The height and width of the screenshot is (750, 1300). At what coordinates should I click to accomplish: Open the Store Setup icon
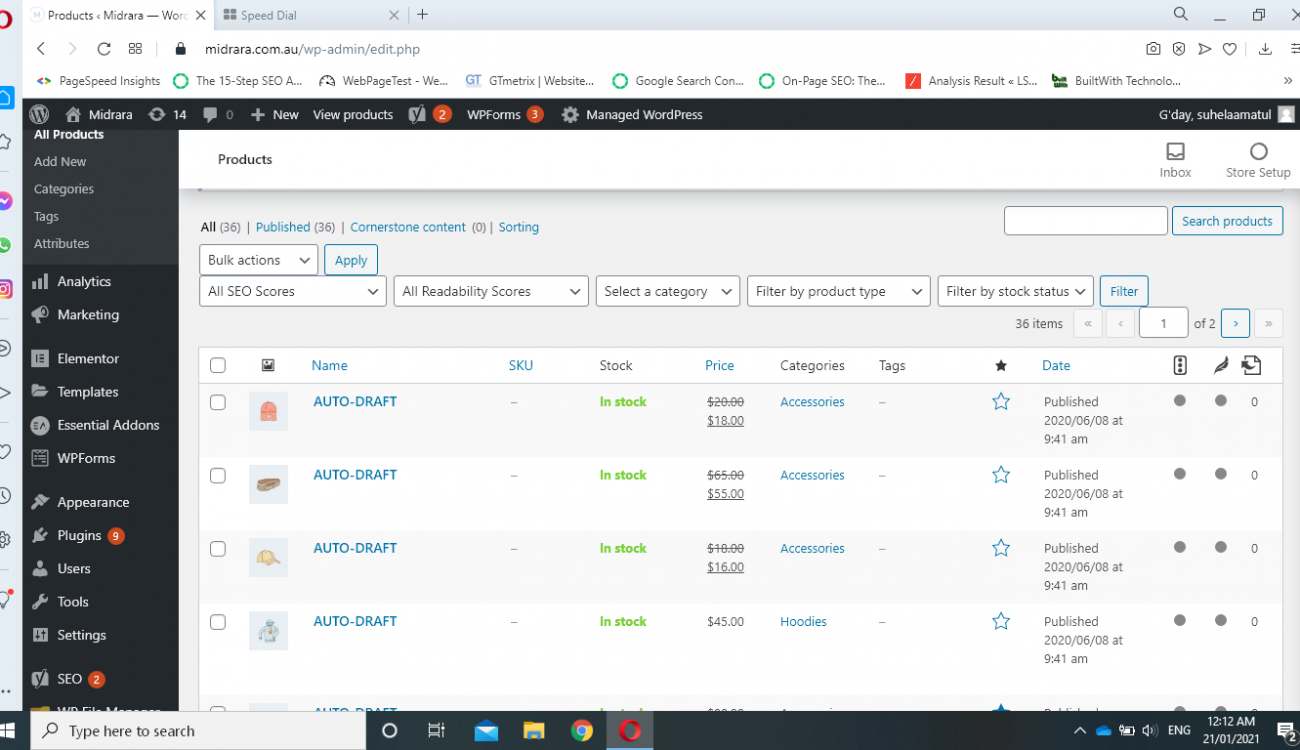pyautogui.click(x=1258, y=160)
